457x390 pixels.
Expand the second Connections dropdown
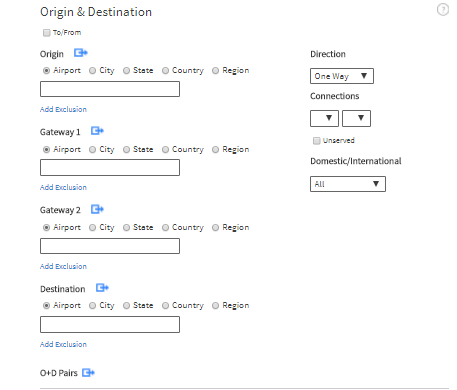click(x=356, y=118)
